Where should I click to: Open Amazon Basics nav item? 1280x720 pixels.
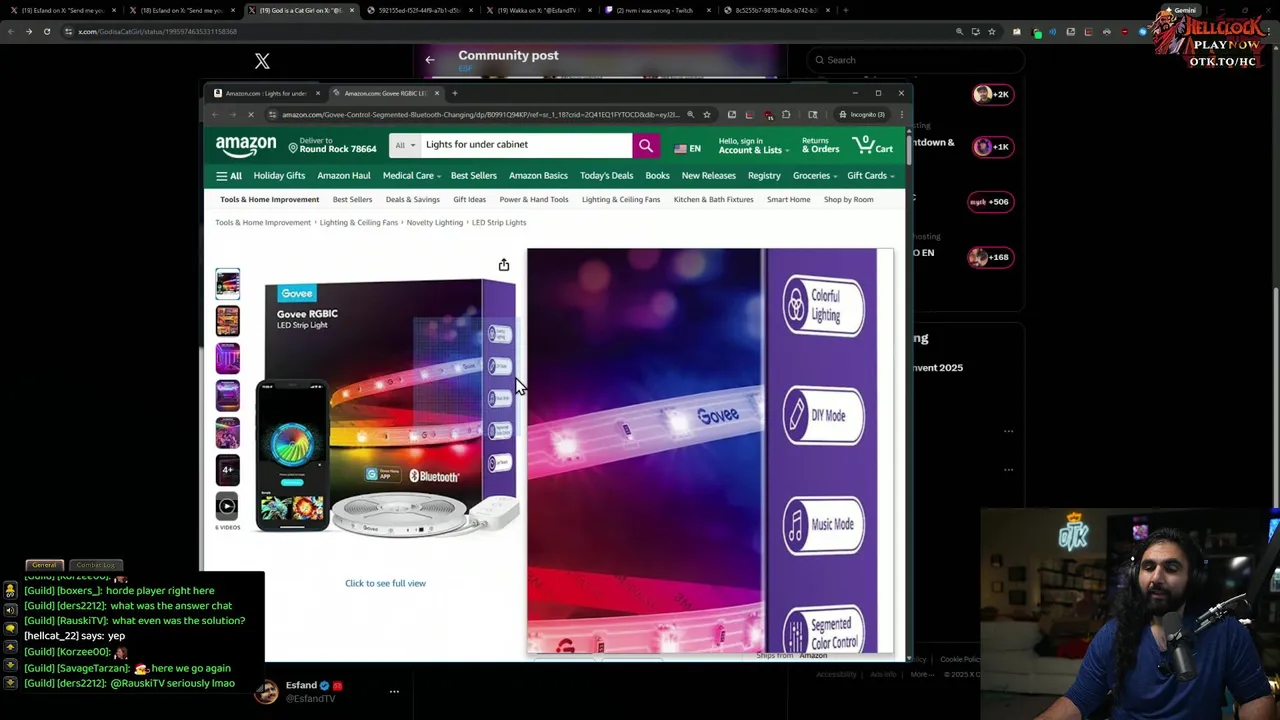(x=538, y=176)
